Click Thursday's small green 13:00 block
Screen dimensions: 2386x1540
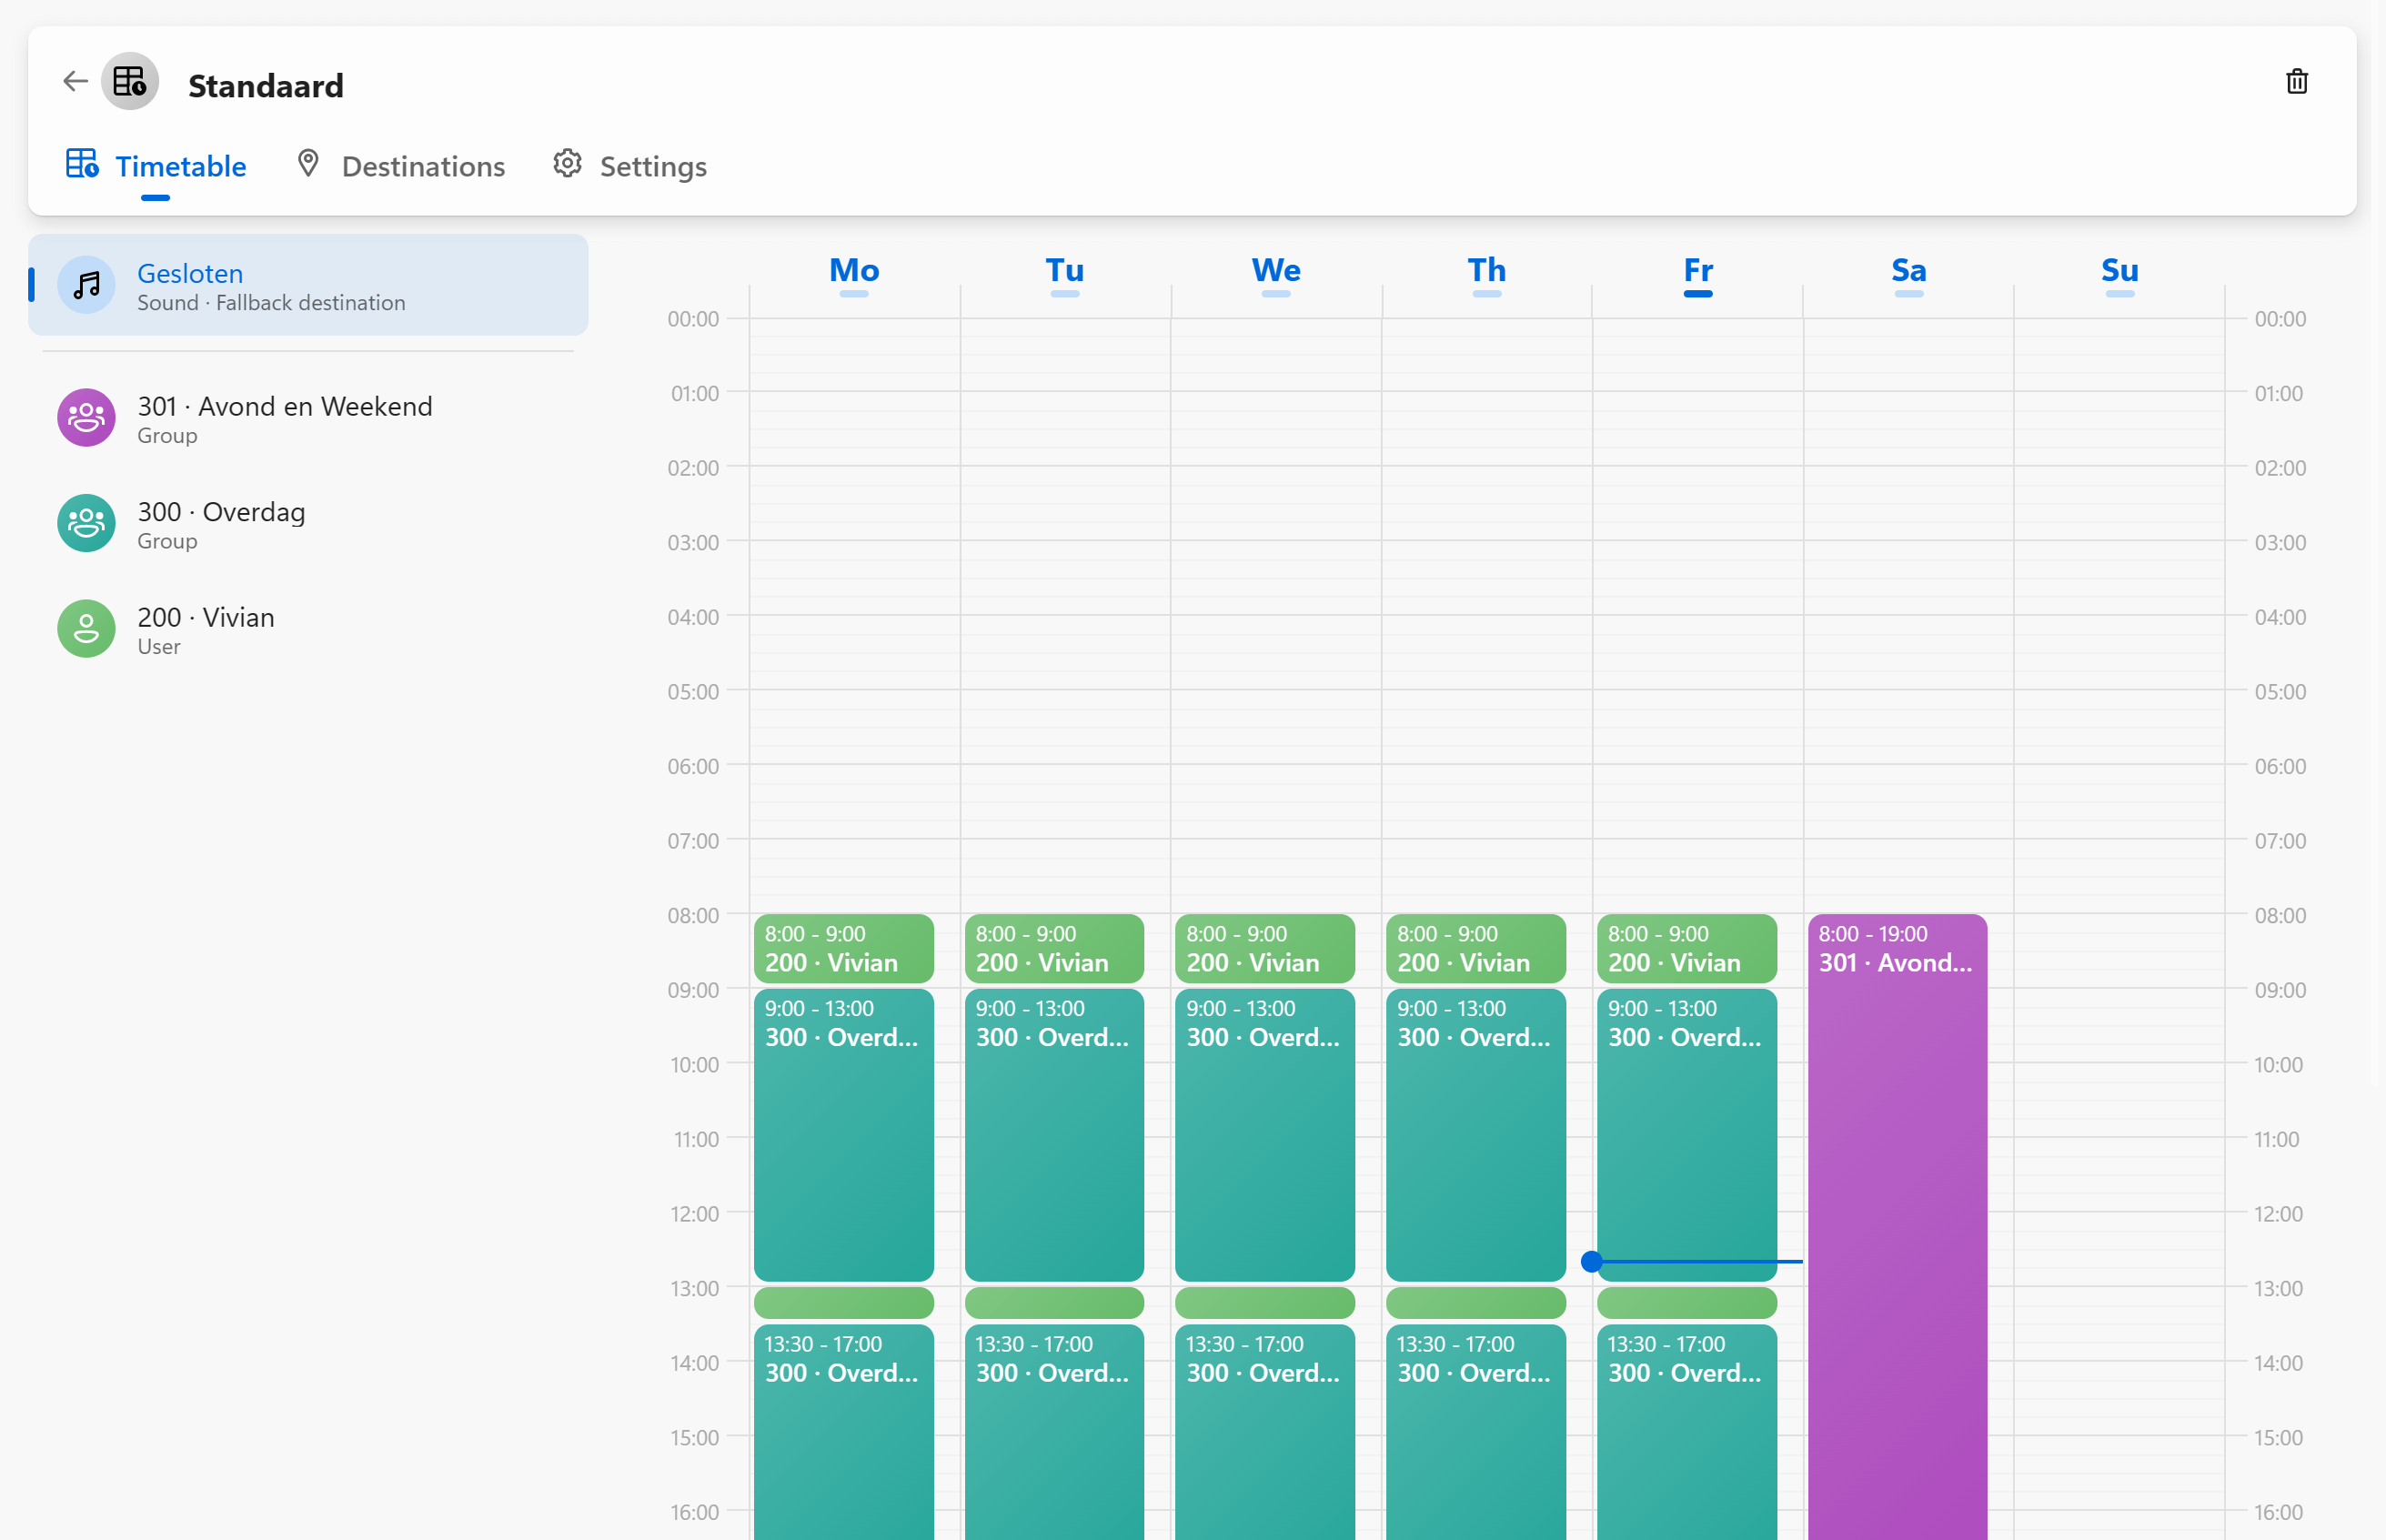coord(1476,1303)
